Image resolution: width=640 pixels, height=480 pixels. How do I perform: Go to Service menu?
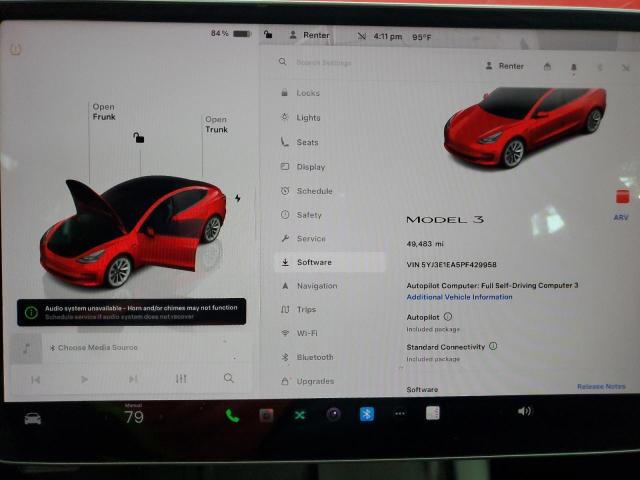pos(303,238)
